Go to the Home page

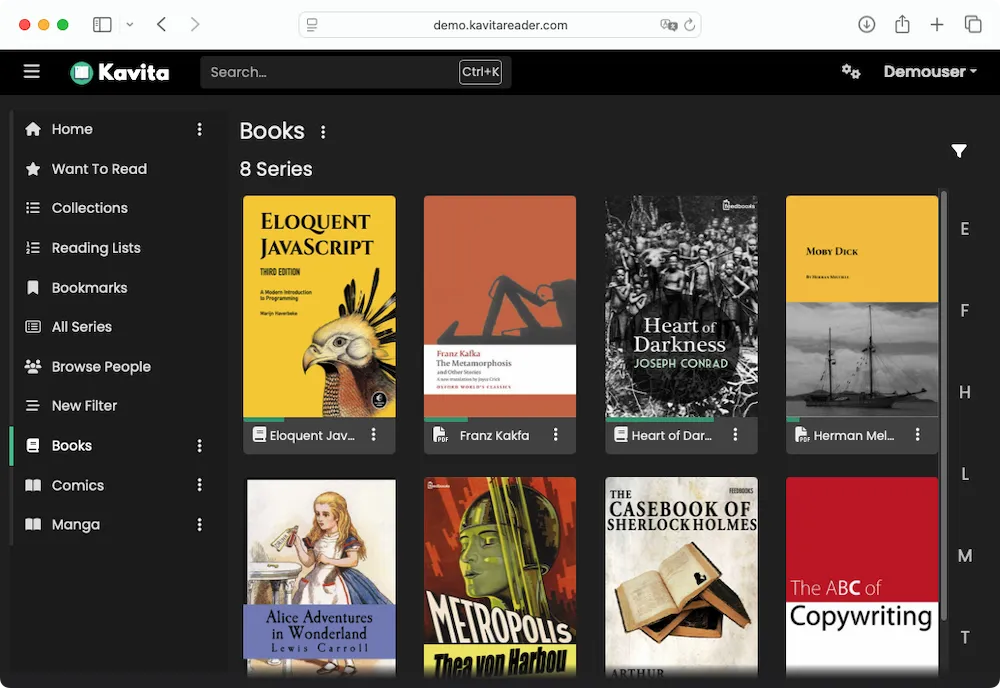point(72,129)
